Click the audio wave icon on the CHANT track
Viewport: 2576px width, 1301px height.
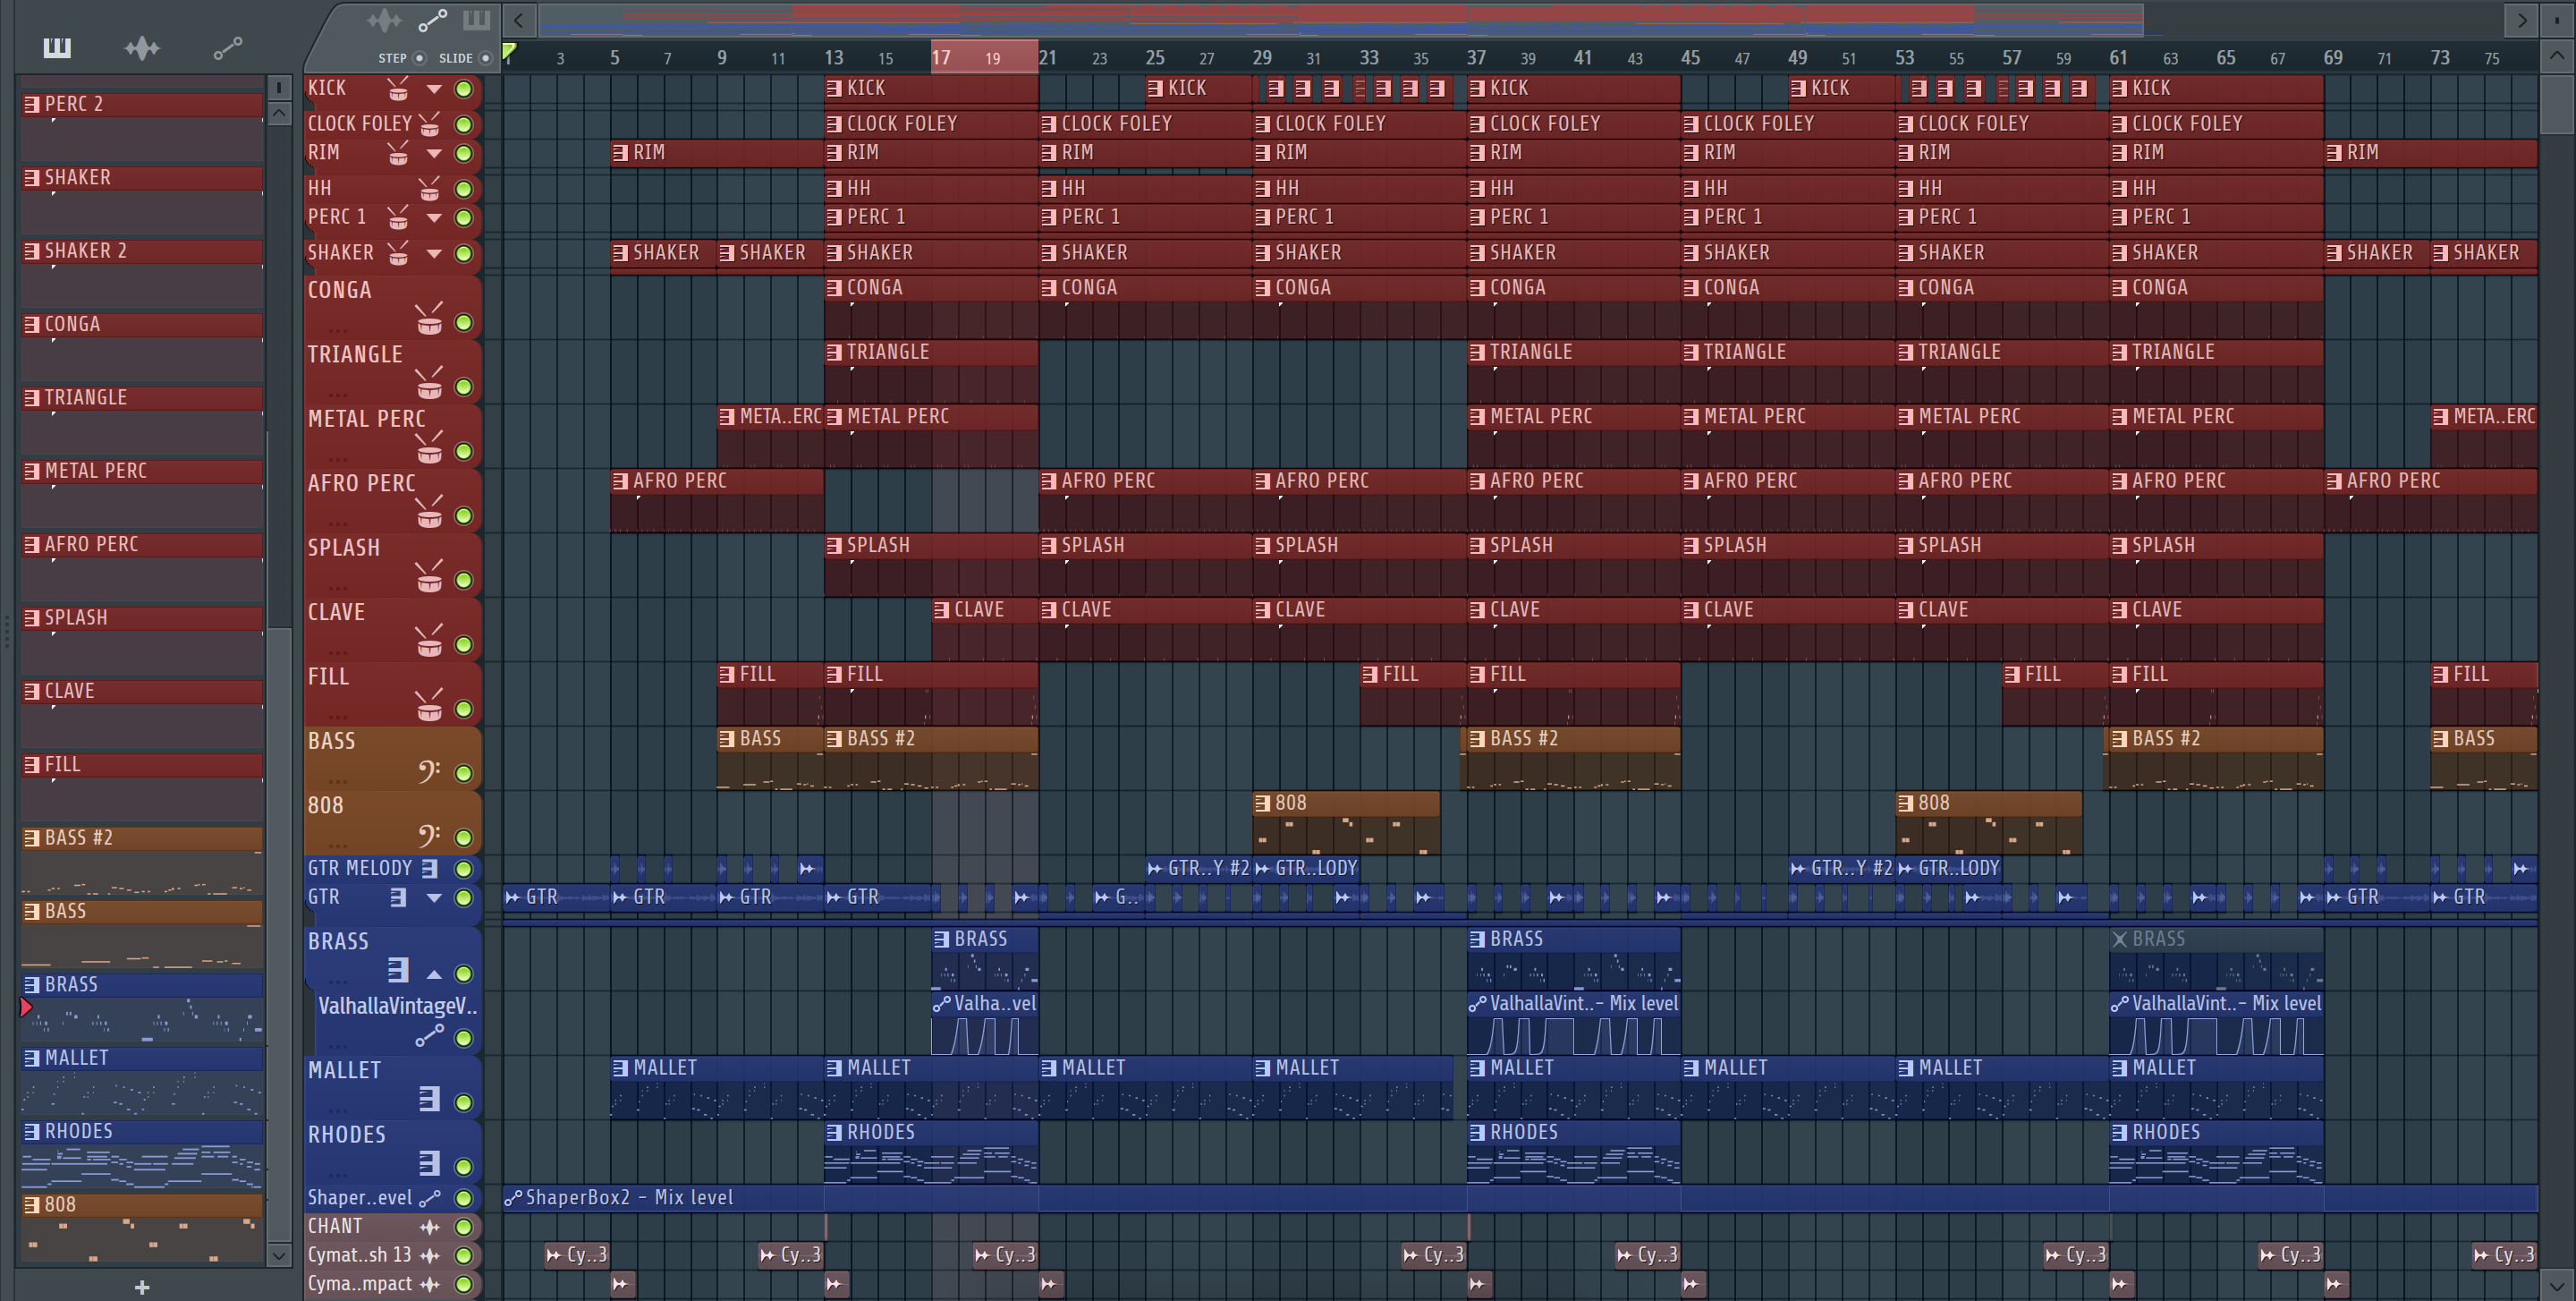[430, 1226]
